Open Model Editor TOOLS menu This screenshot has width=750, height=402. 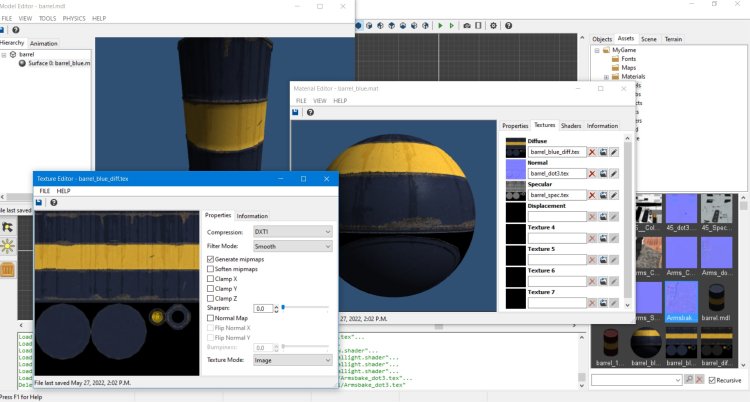46,18
